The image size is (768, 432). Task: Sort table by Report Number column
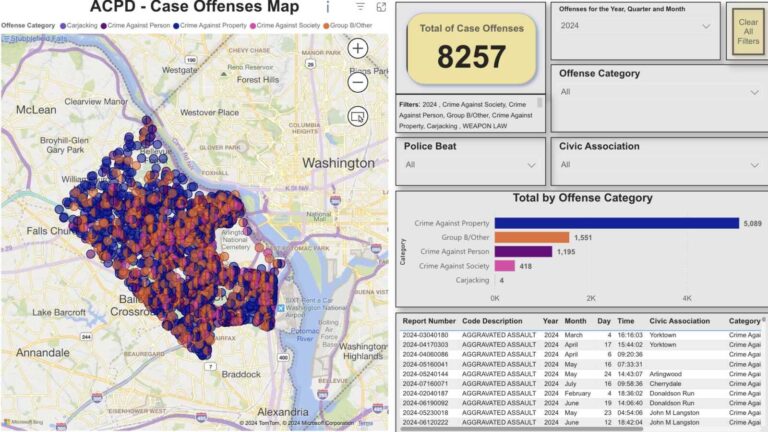coord(429,321)
